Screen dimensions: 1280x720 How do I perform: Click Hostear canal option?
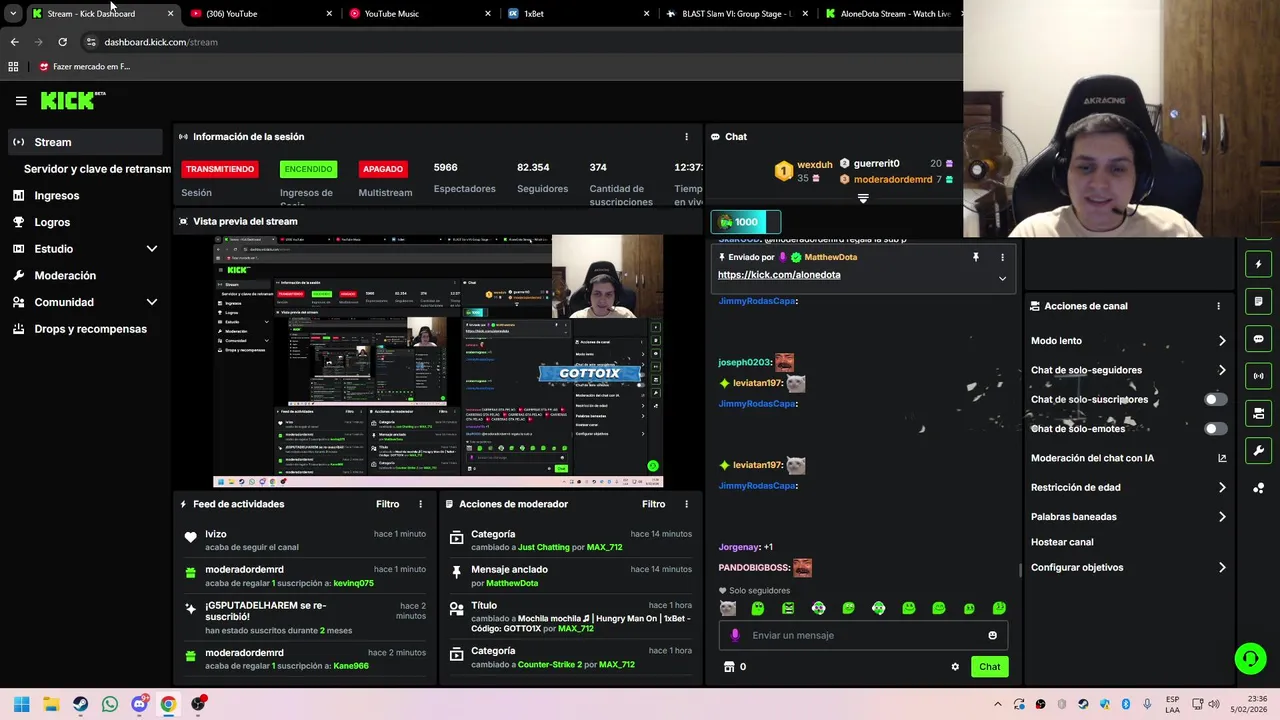click(x=1062, y=542)
